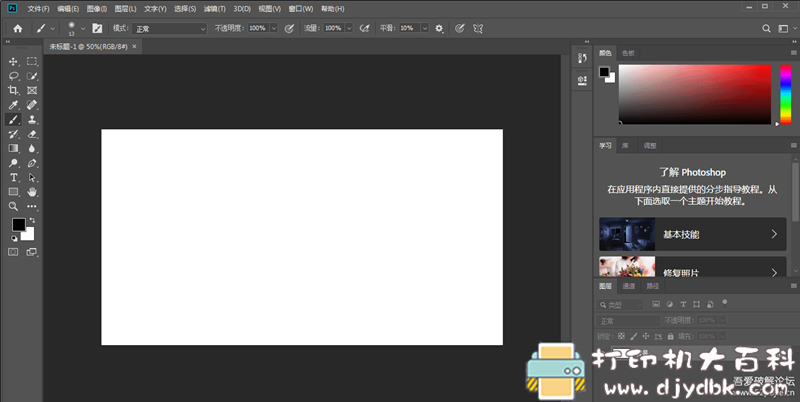Screen dimensions: 800x402
Task: Open the 滤镜(T) menu
Action: [214, 9]
